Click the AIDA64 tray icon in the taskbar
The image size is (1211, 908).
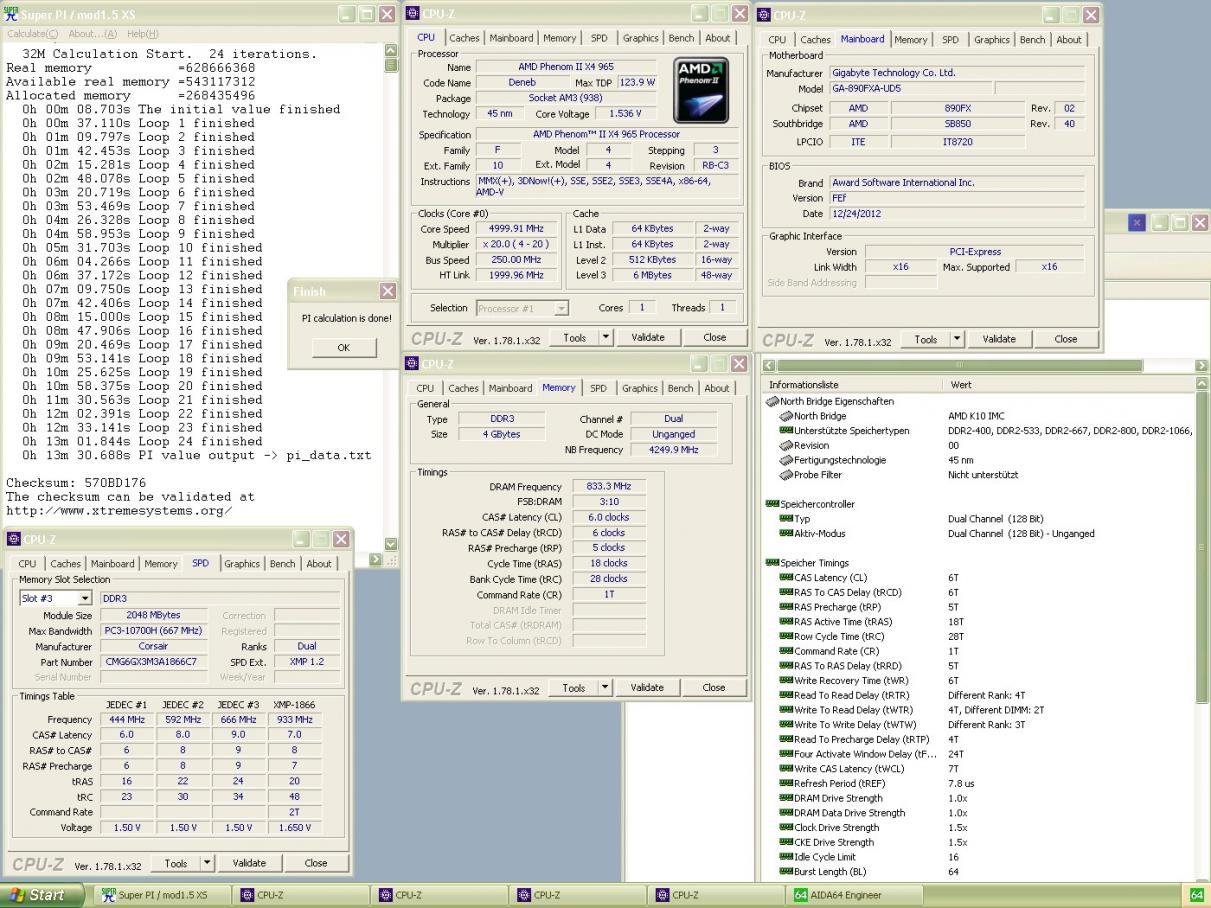point(1196,895)
